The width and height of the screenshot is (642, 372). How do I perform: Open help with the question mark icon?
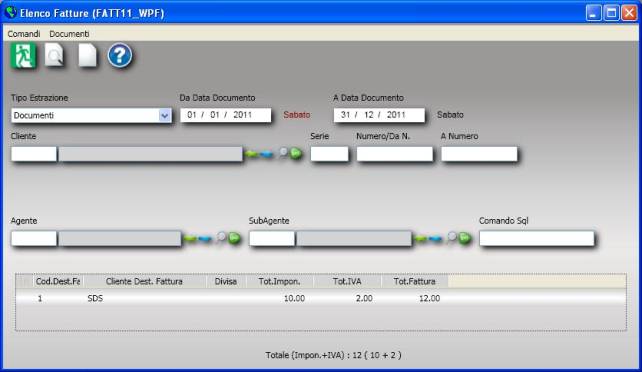click(x=120, y=56)
